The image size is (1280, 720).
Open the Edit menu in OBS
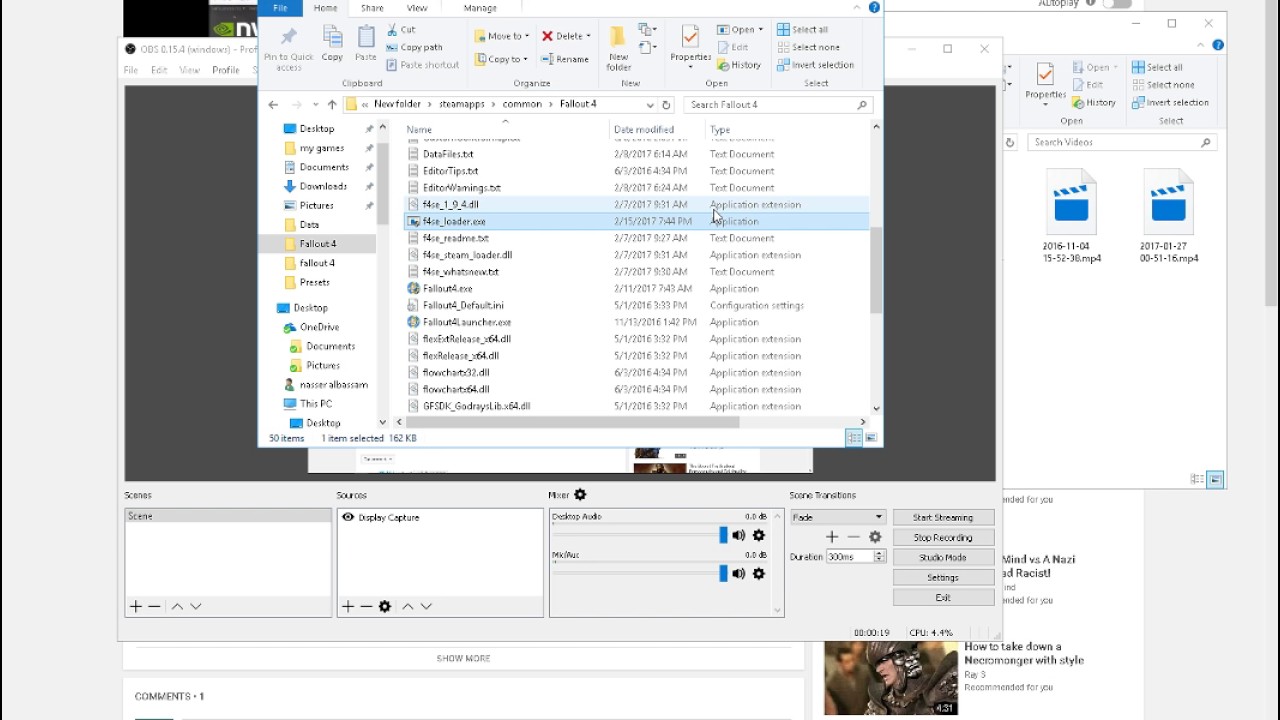tap(159, 70)
